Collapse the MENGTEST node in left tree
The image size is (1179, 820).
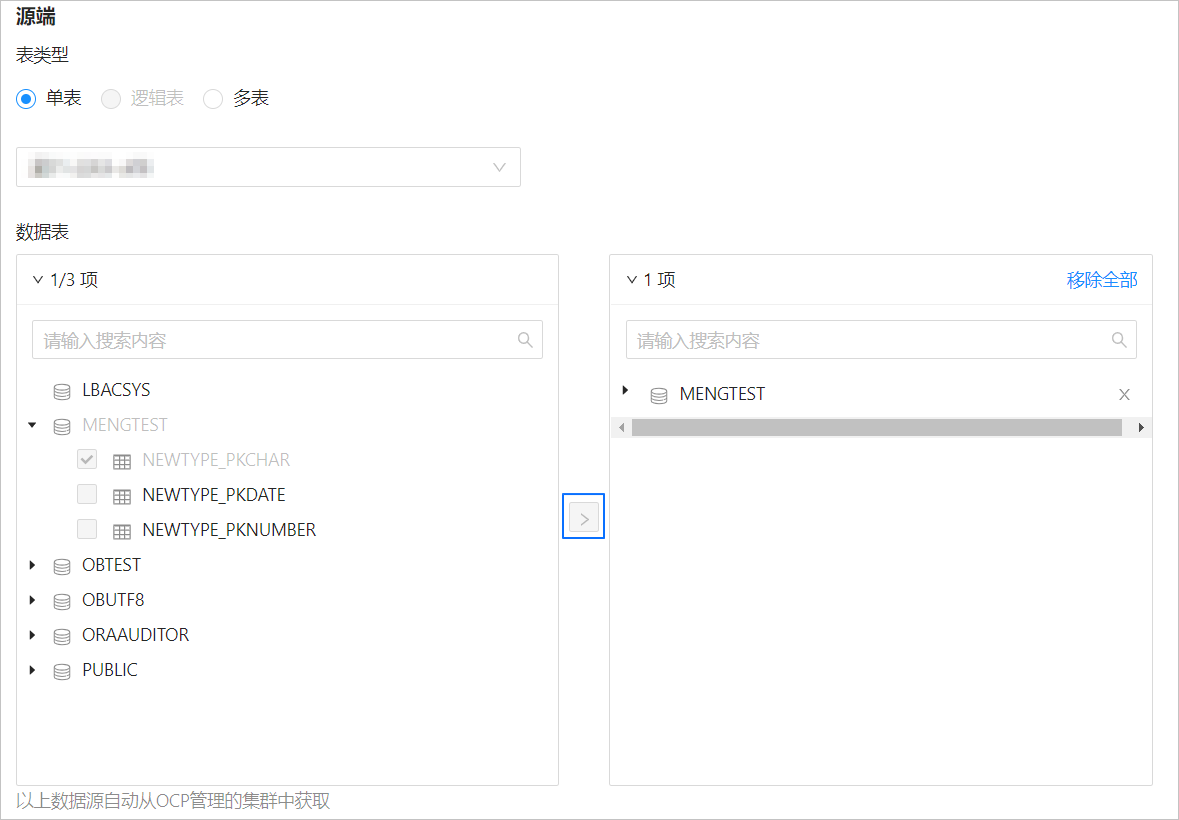tap(32, 425)
